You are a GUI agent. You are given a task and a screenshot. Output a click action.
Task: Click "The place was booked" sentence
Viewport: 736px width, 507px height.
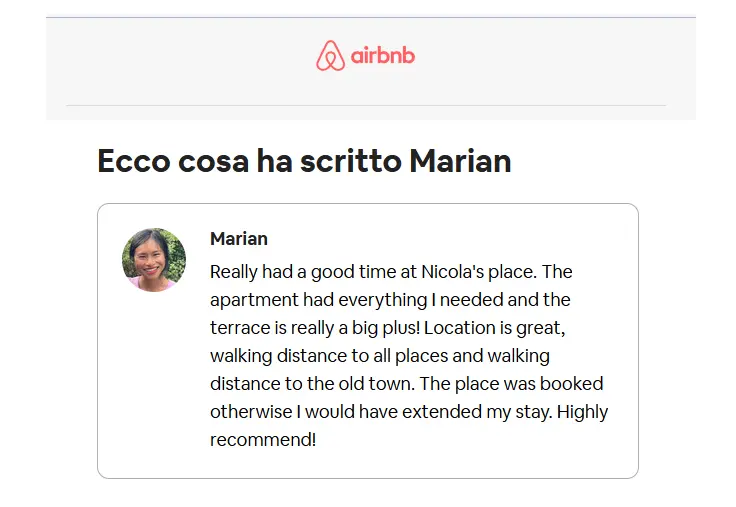pos(511,384)
